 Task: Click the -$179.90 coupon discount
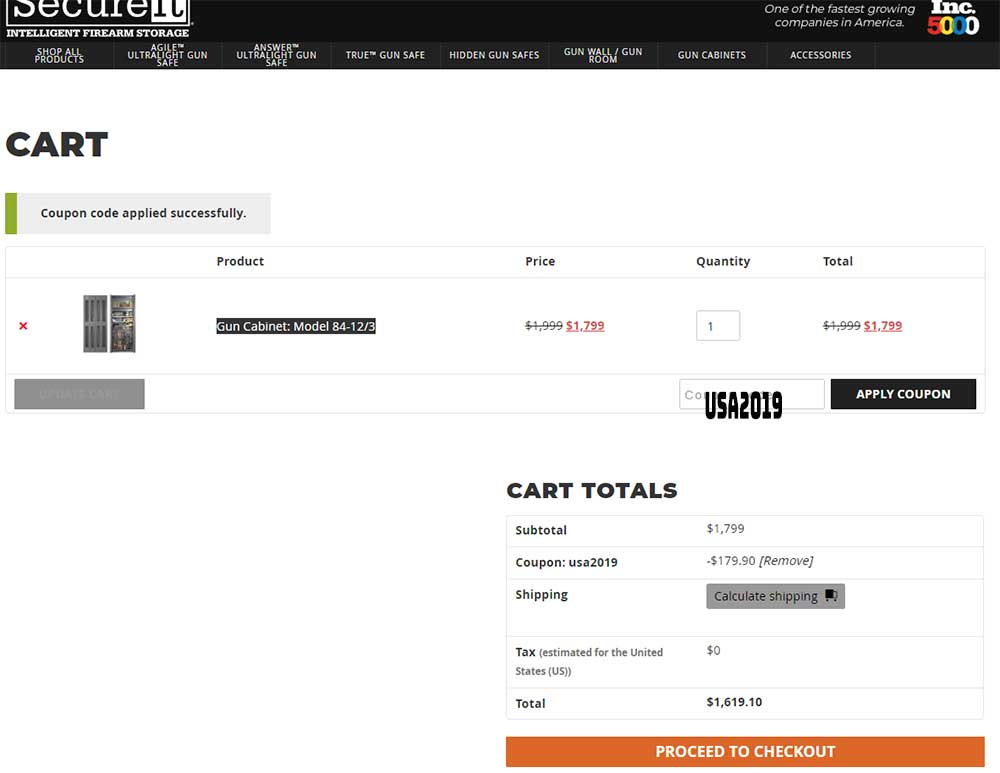coord(731,561)
